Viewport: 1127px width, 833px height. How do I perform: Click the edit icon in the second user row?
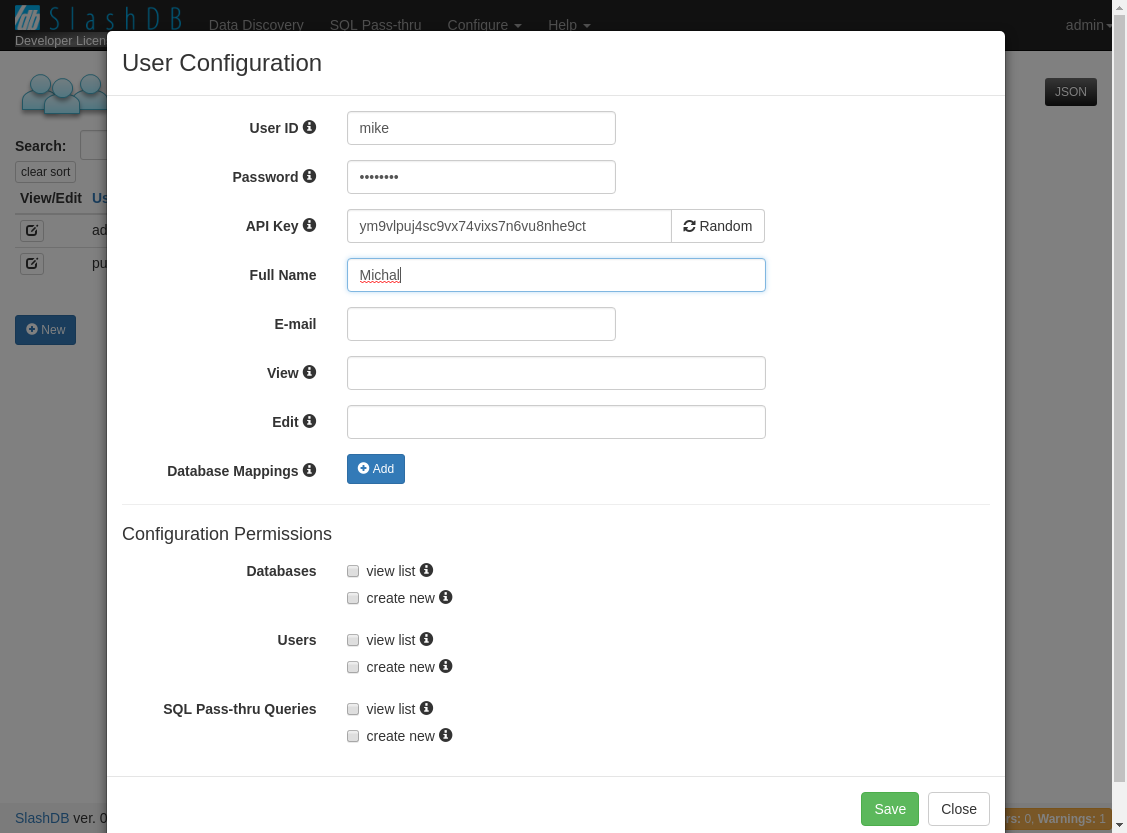(32, 264)
